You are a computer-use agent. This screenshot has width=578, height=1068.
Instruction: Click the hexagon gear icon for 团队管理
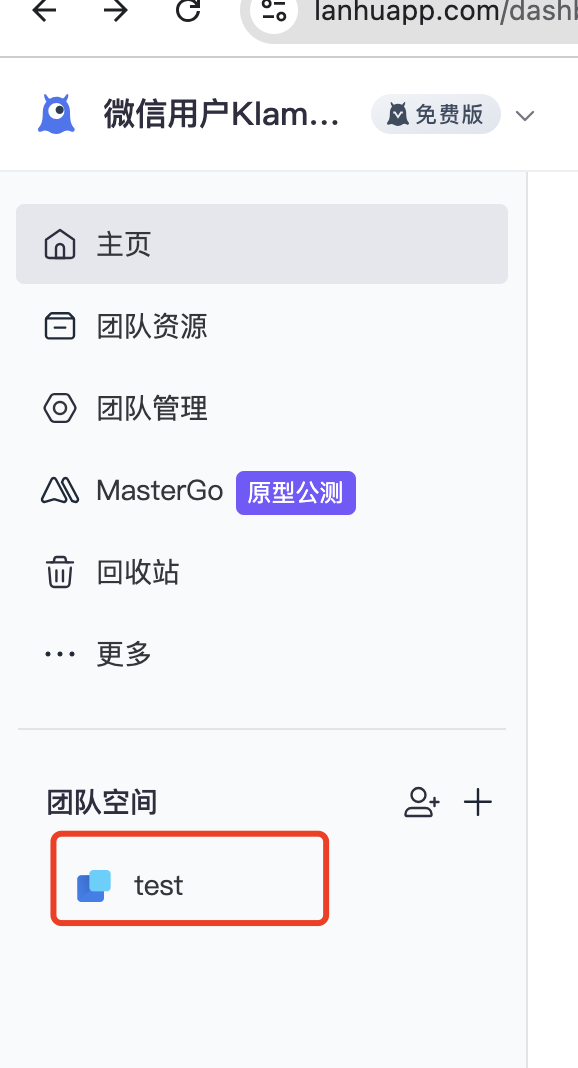point(60,408)
